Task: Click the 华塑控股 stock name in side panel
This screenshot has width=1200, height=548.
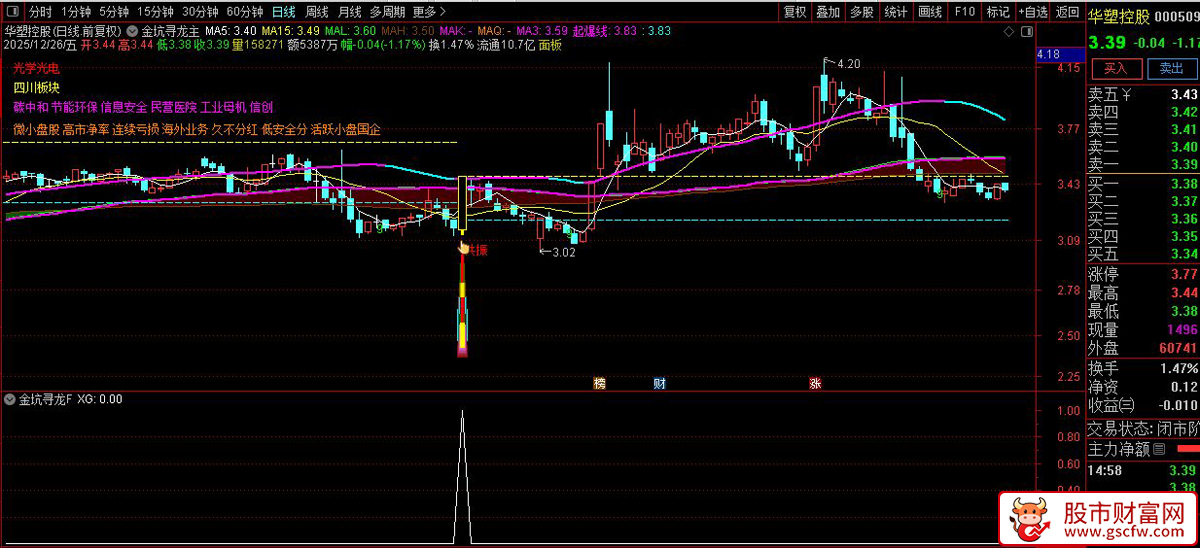Action: click(x=1119, y=16)
